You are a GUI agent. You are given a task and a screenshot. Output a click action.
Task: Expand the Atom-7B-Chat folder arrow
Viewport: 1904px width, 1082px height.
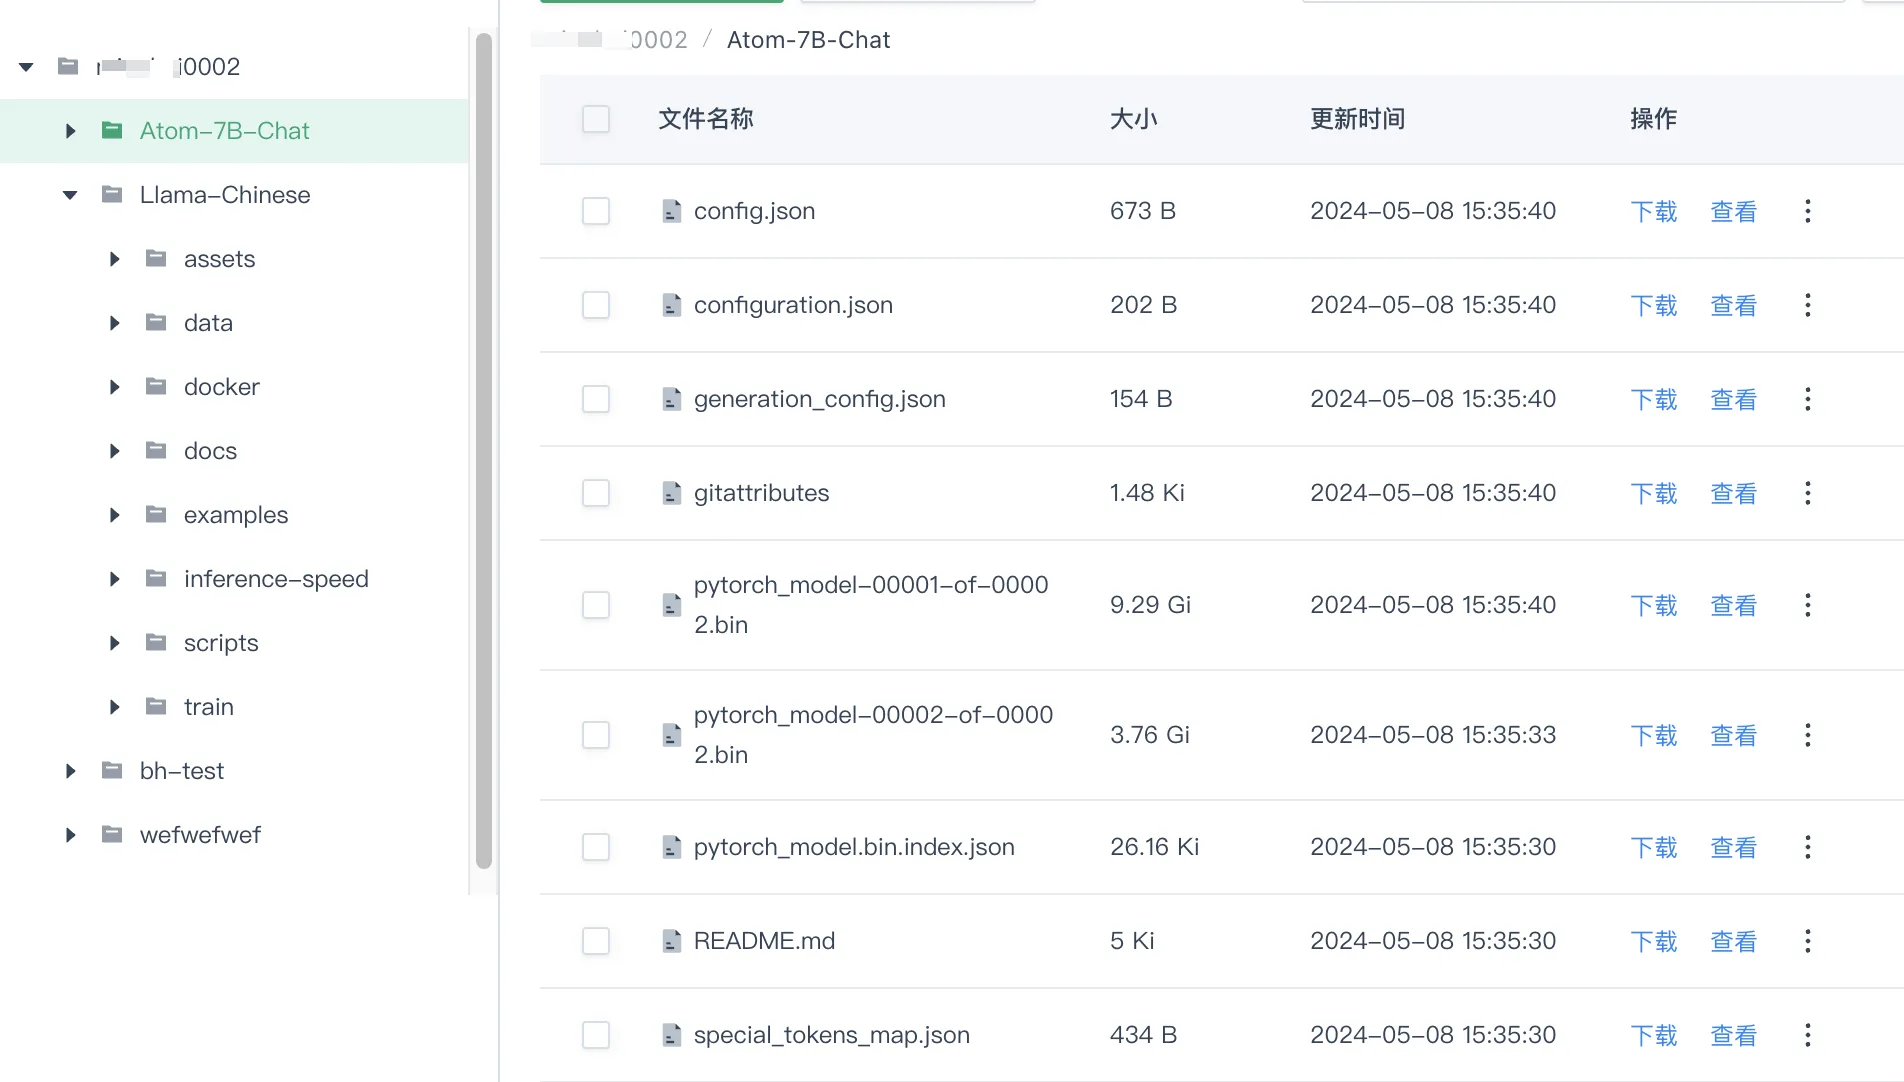(x=70, y=131)
